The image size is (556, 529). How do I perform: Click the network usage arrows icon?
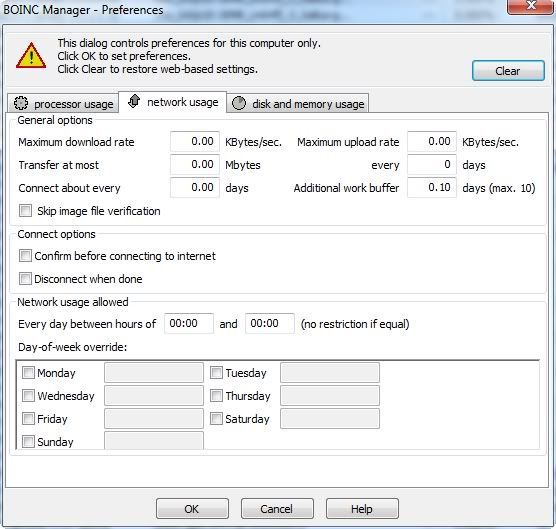coord(134,101)
